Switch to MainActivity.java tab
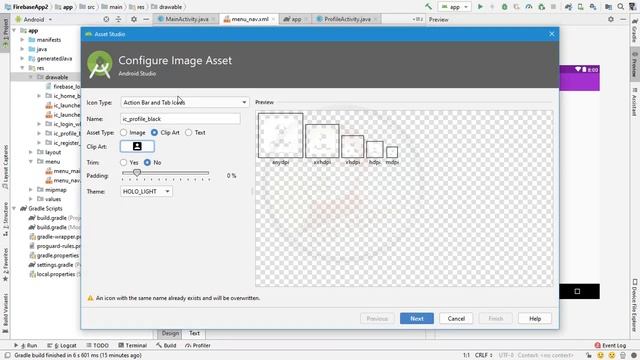This screenshot has width=640, height=360. pyautogui.click(x=186, y=19)
